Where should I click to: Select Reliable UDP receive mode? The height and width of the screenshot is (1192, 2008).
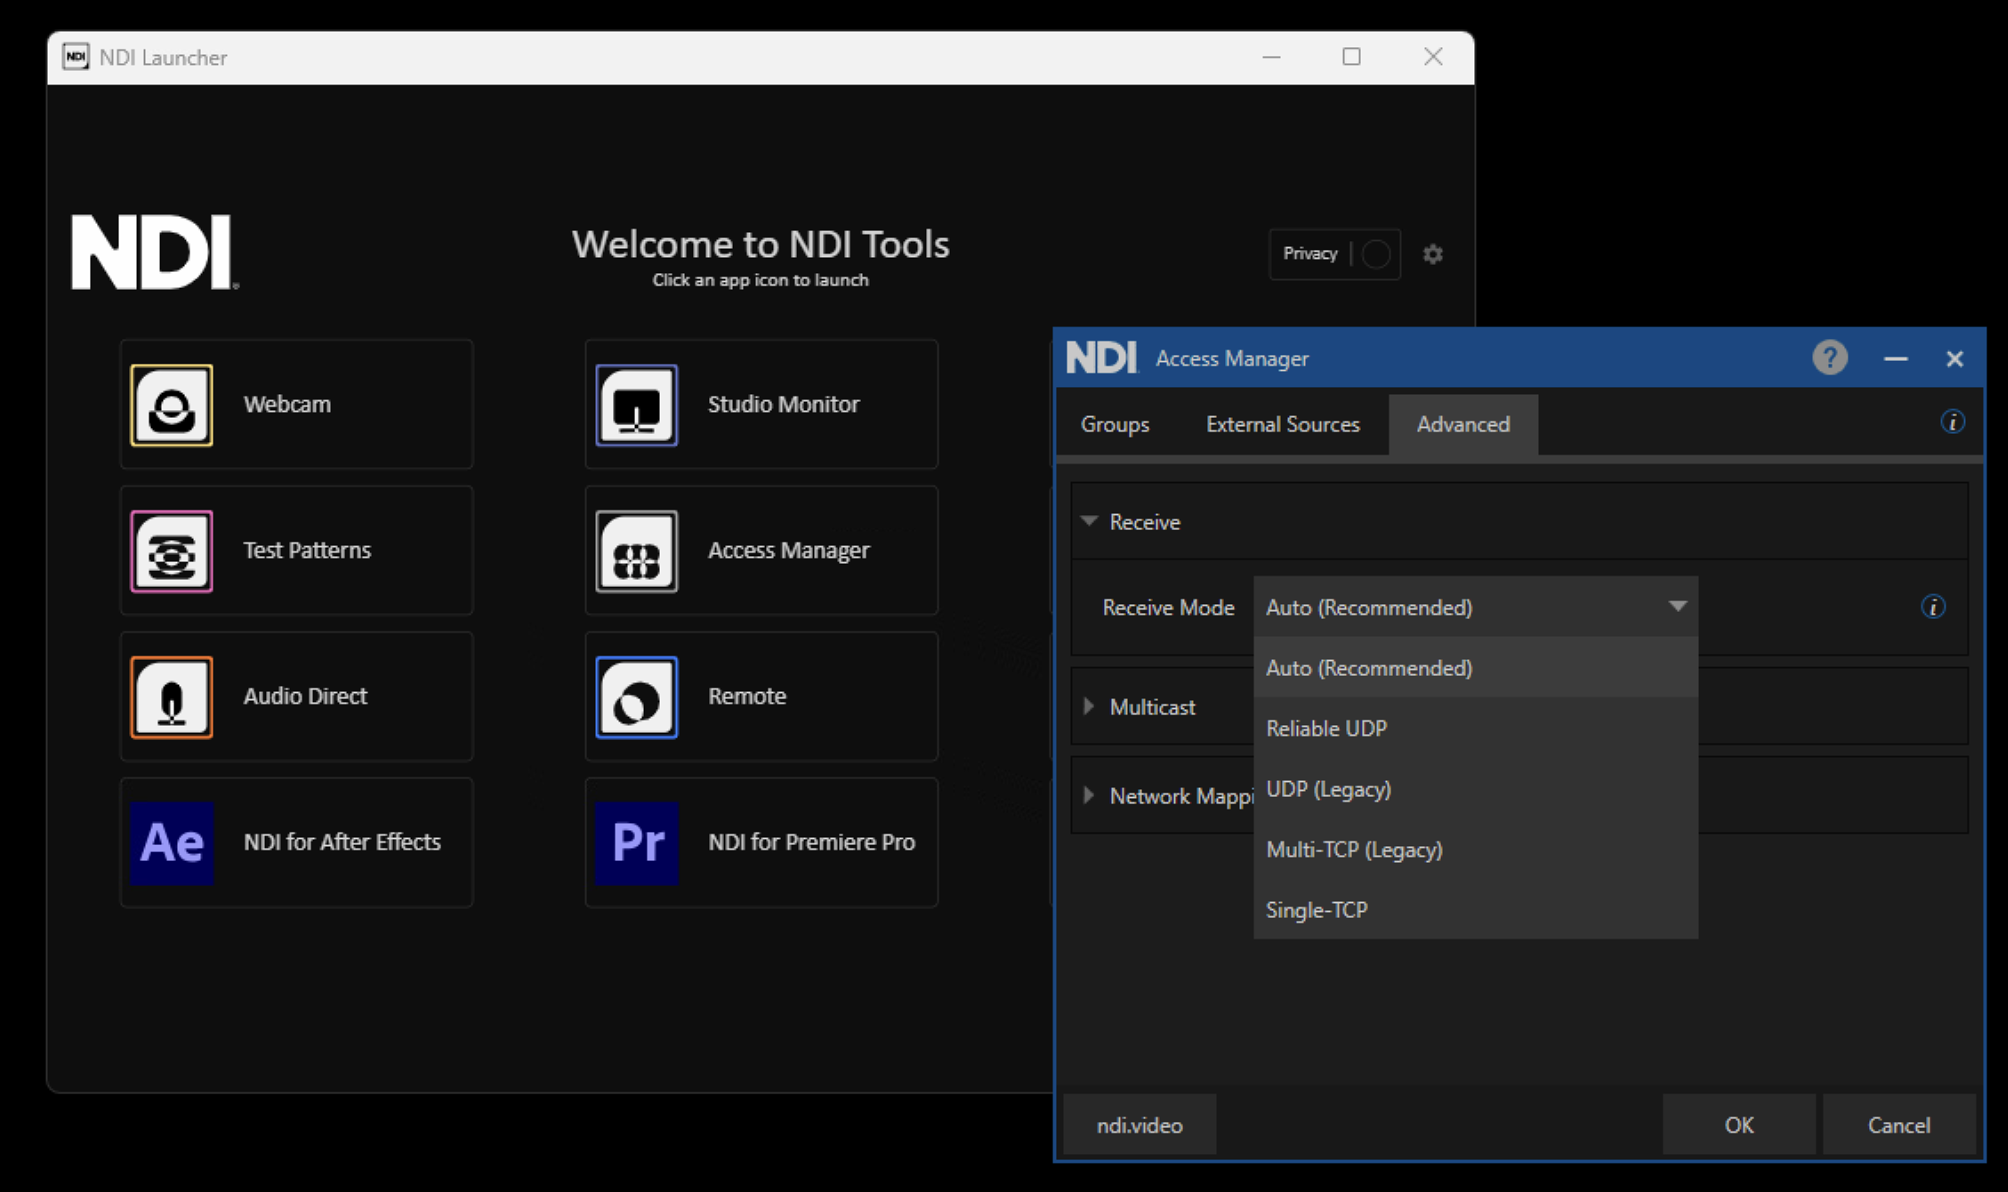point(1476,729)
